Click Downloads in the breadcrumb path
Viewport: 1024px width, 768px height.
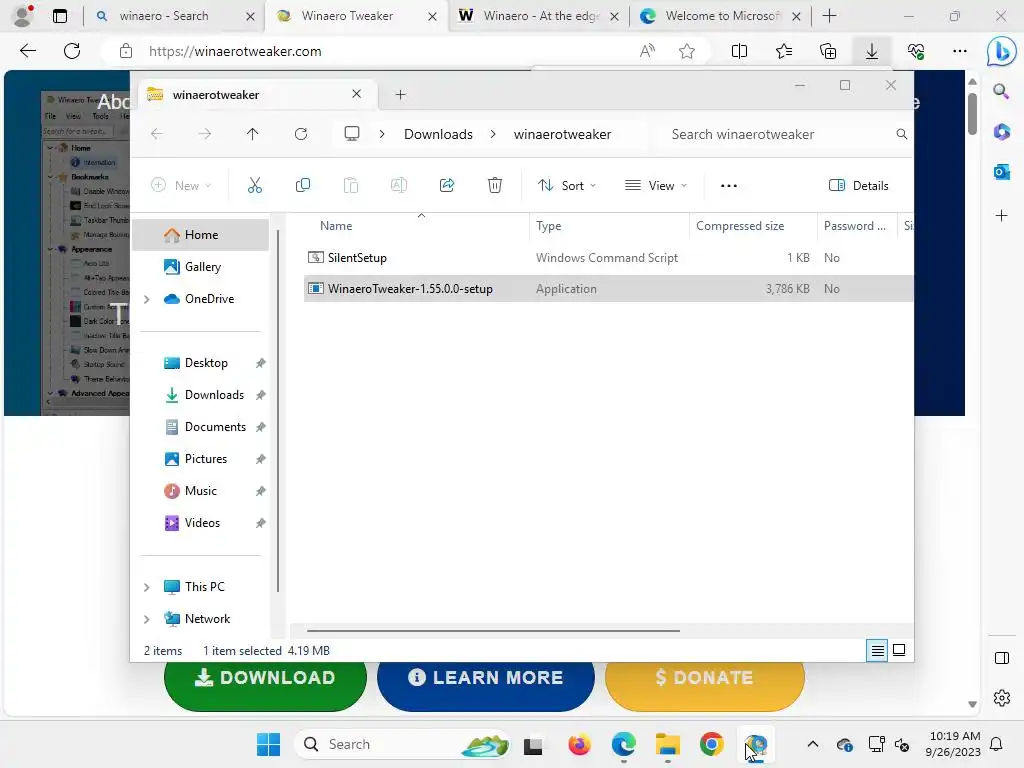438,134
